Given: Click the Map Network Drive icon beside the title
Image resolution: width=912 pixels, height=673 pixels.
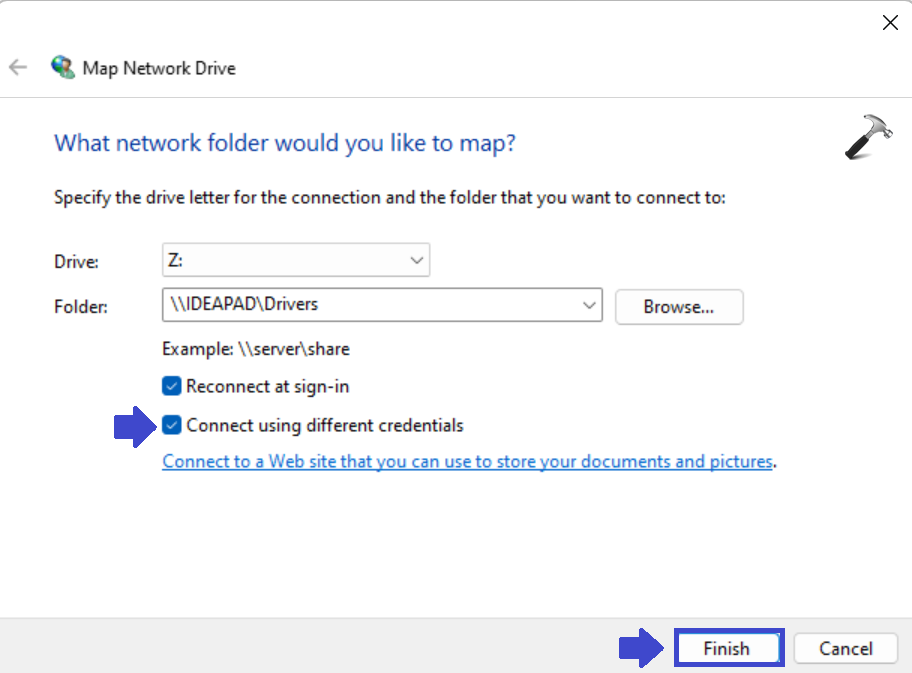Looking at the screenshot, I should (63, 66).
